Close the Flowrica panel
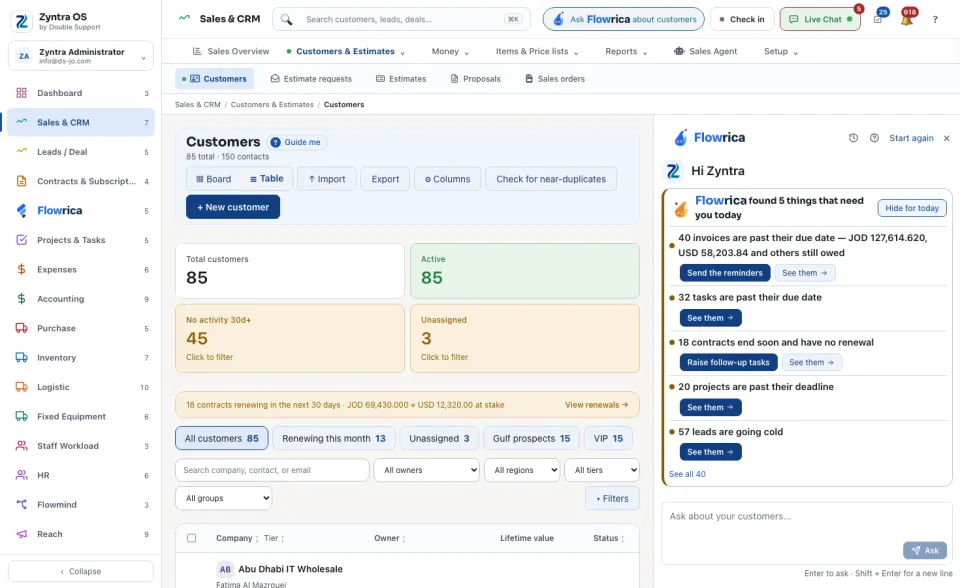 [947, 138]
